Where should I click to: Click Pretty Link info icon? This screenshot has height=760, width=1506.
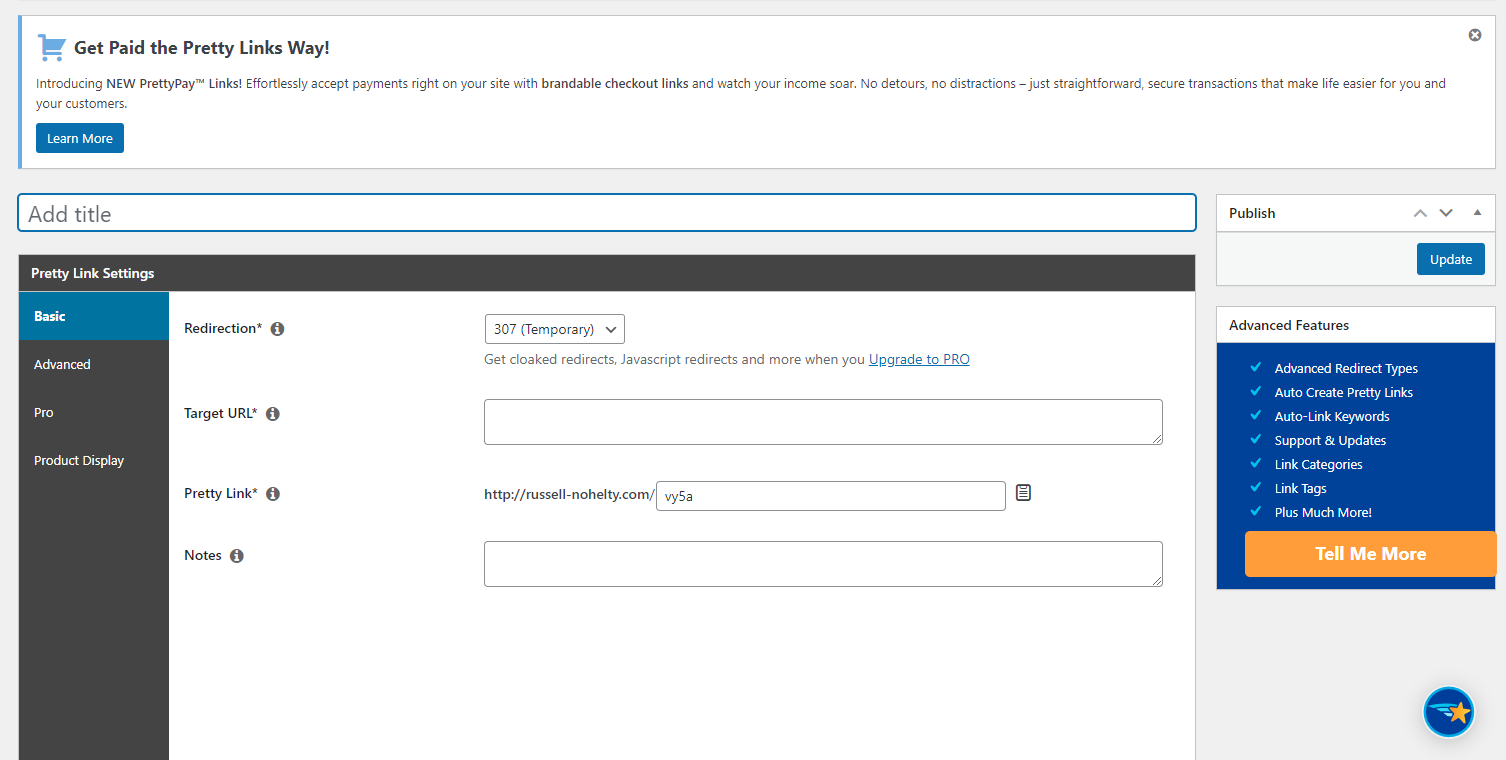click(x=273, y=494)
